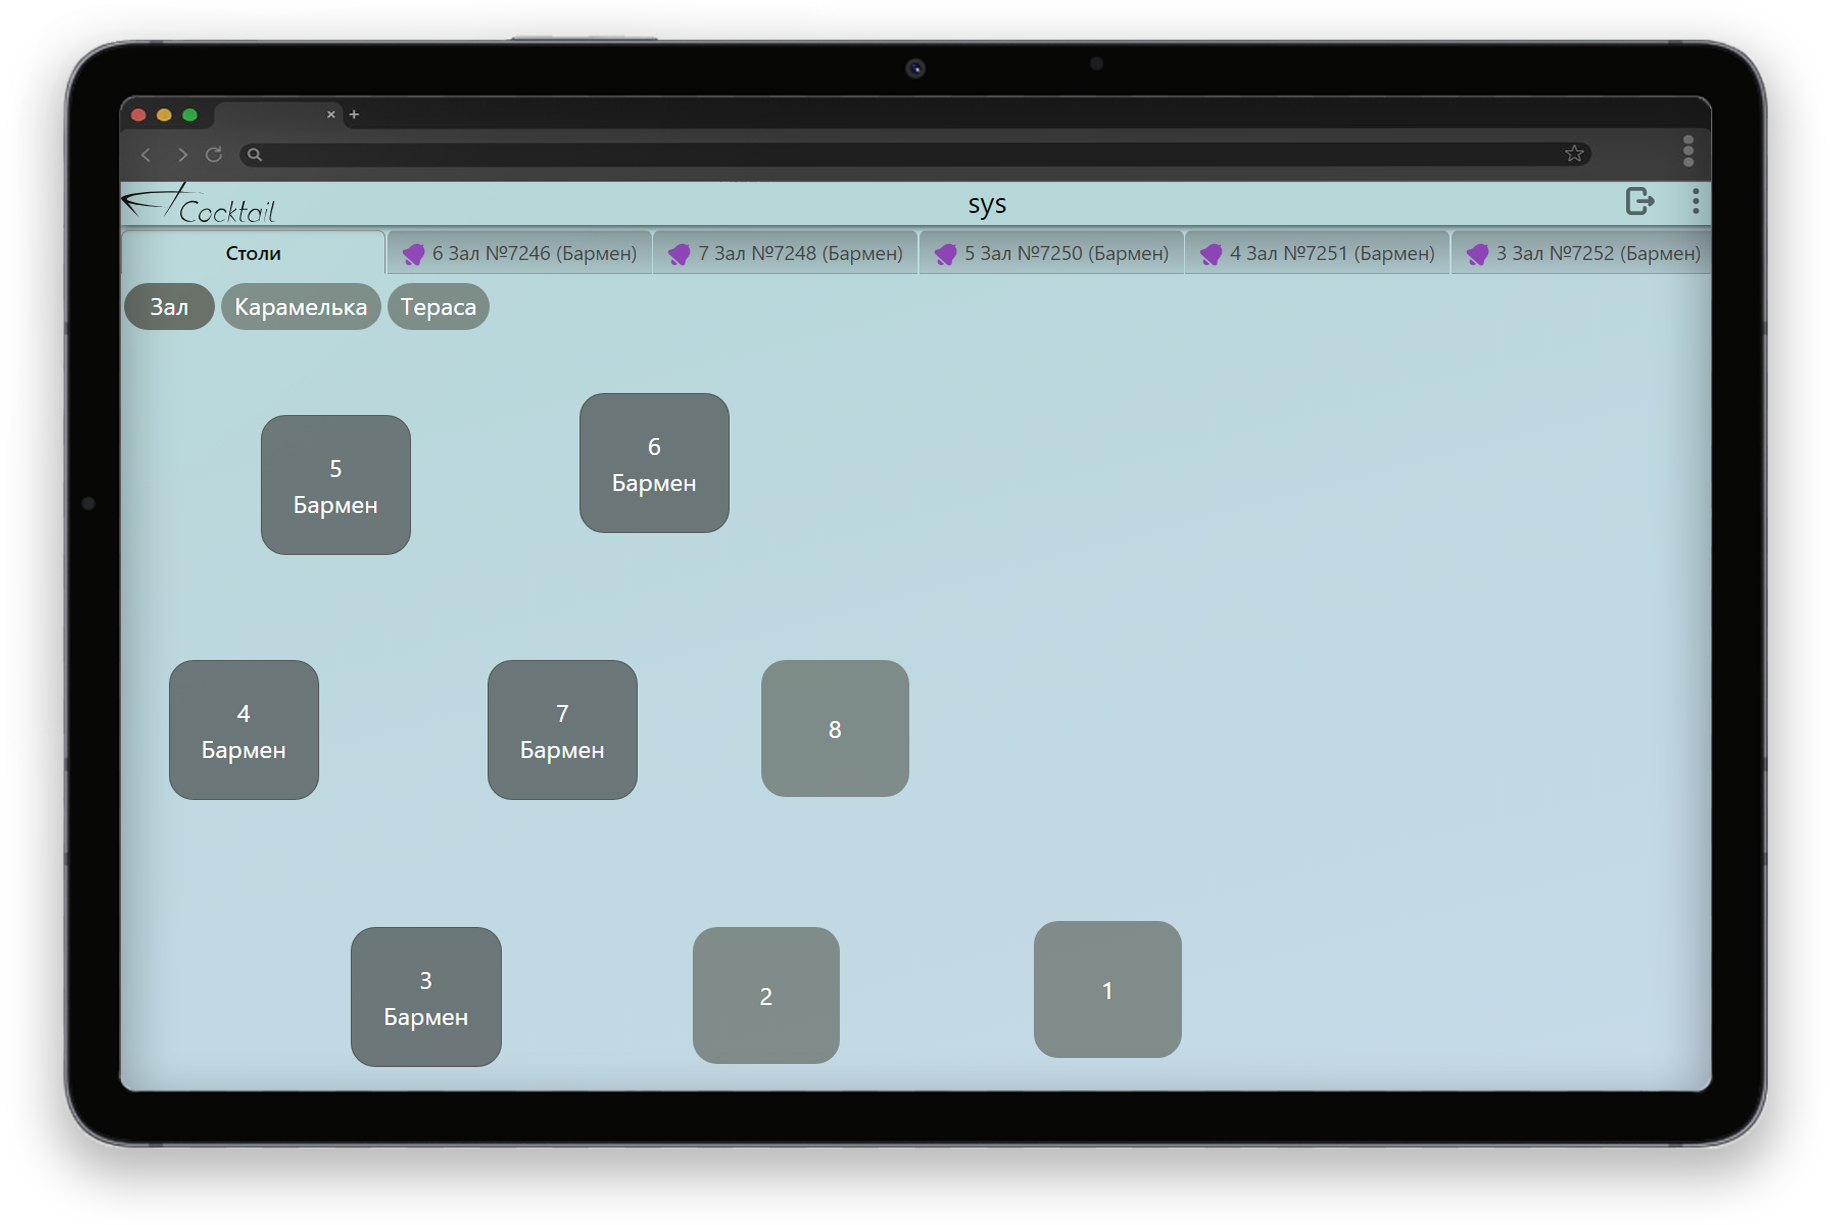Switch to the Столи tab
The height and width of the screenshot is (1225, 1830).
click(253, 254)
